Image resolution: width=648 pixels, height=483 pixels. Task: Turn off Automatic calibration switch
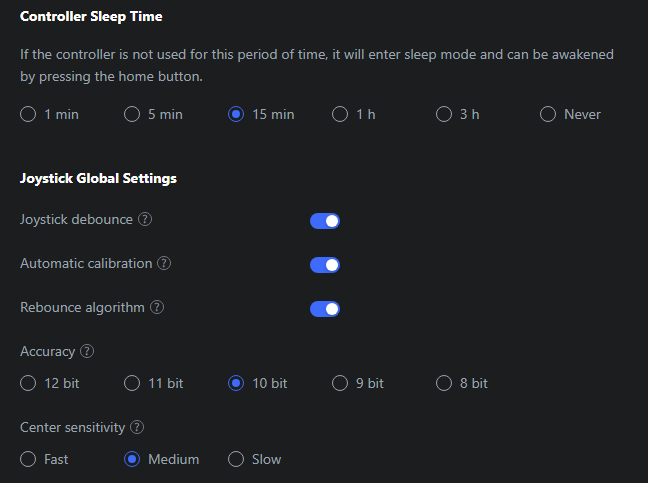pyautogui.click(x=325, y=265)
